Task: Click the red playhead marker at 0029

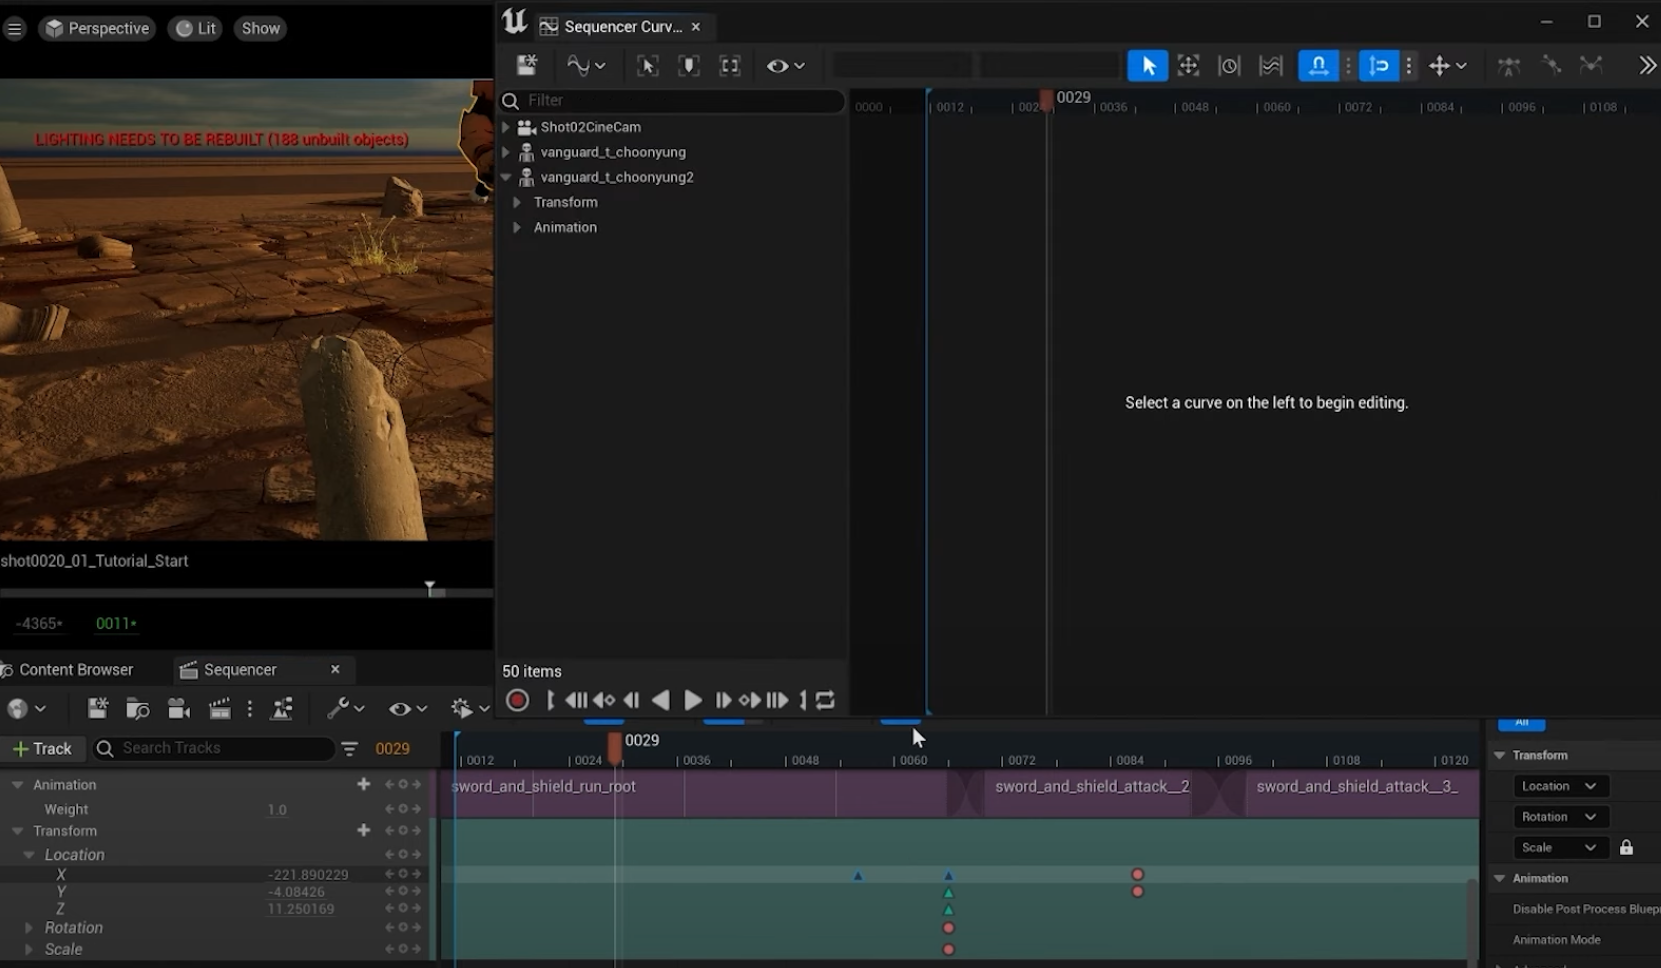Action: (x=615, y=746)
